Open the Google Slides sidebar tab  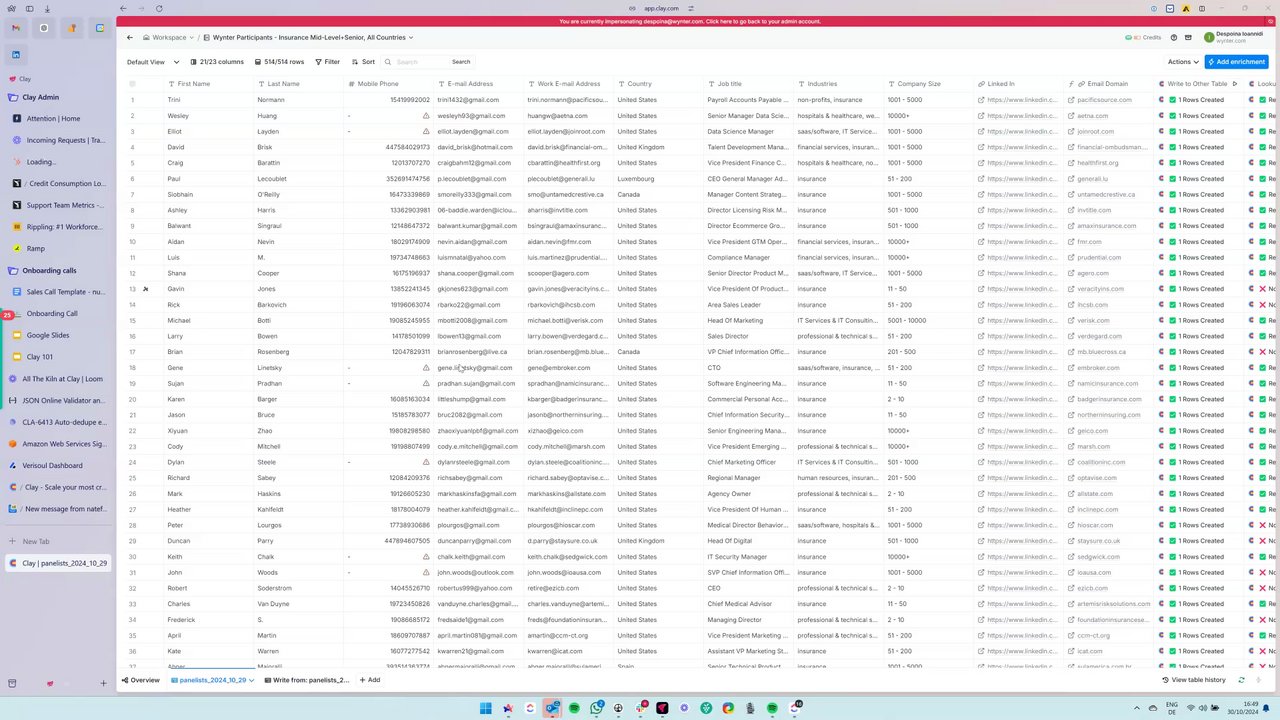[58, 335]
